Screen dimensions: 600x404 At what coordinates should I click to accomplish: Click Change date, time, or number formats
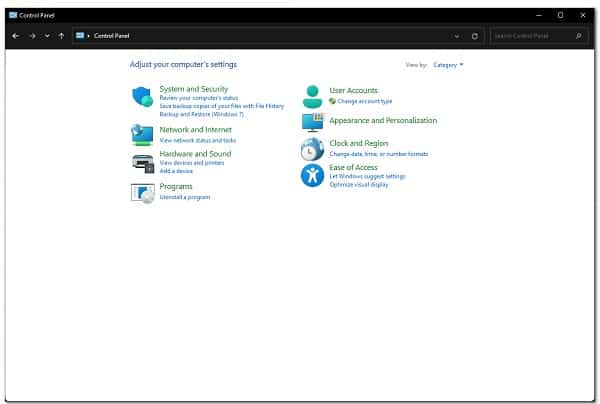379,154
